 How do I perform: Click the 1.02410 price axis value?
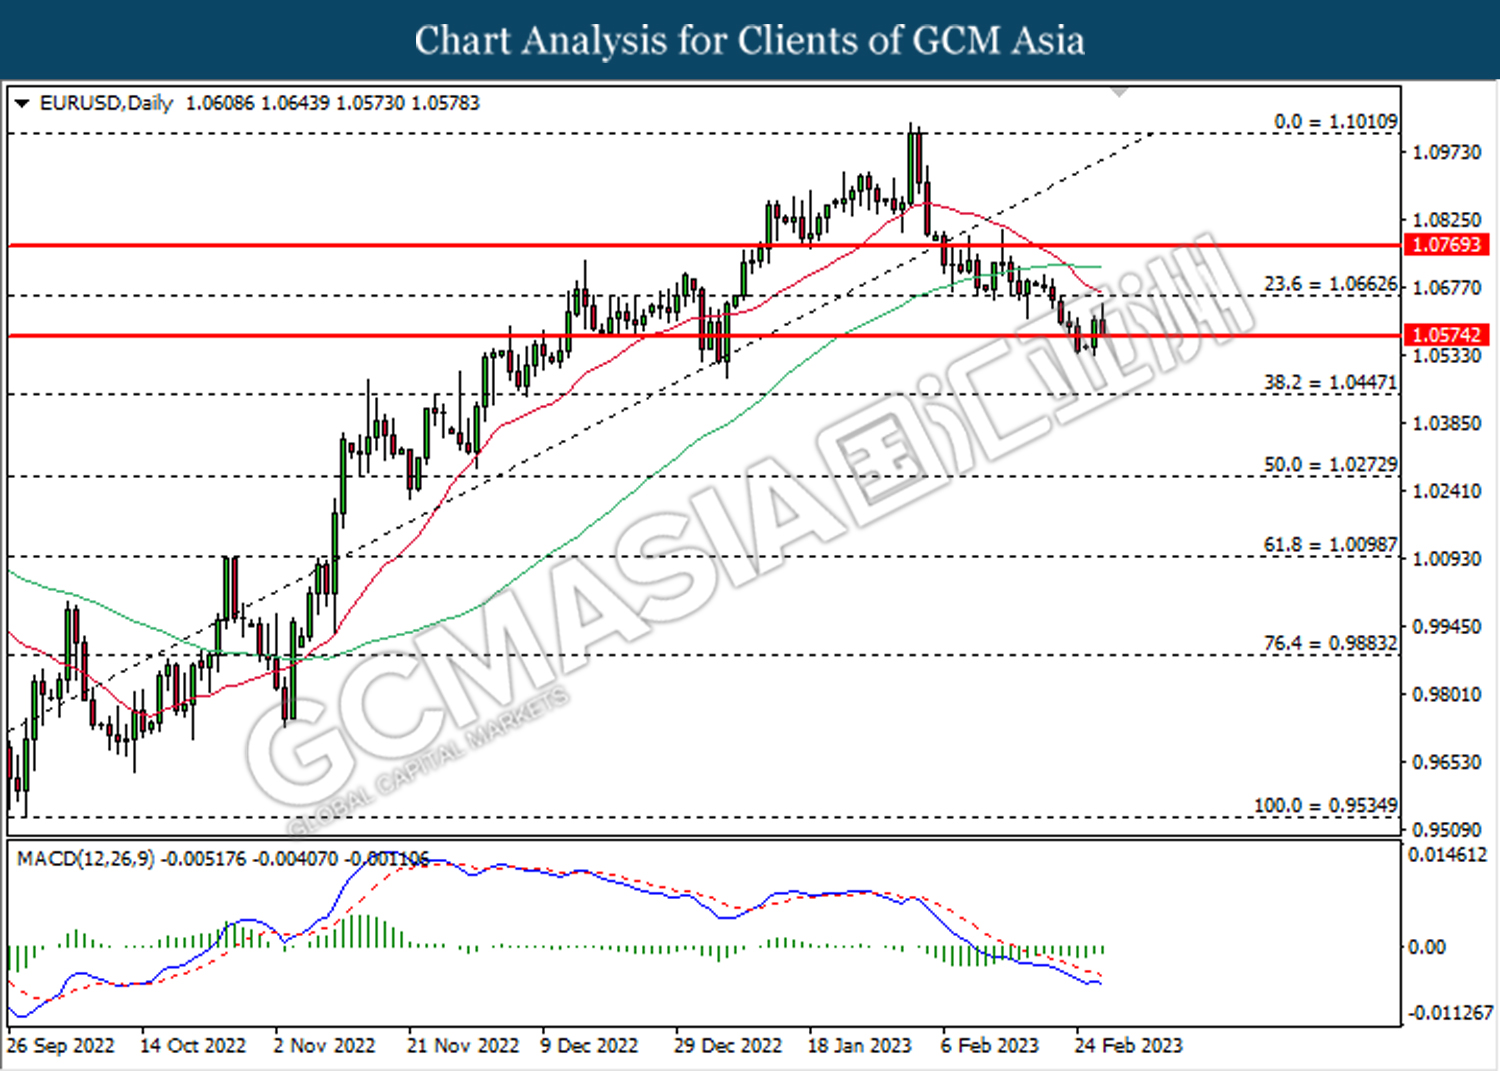(1446, 491)
